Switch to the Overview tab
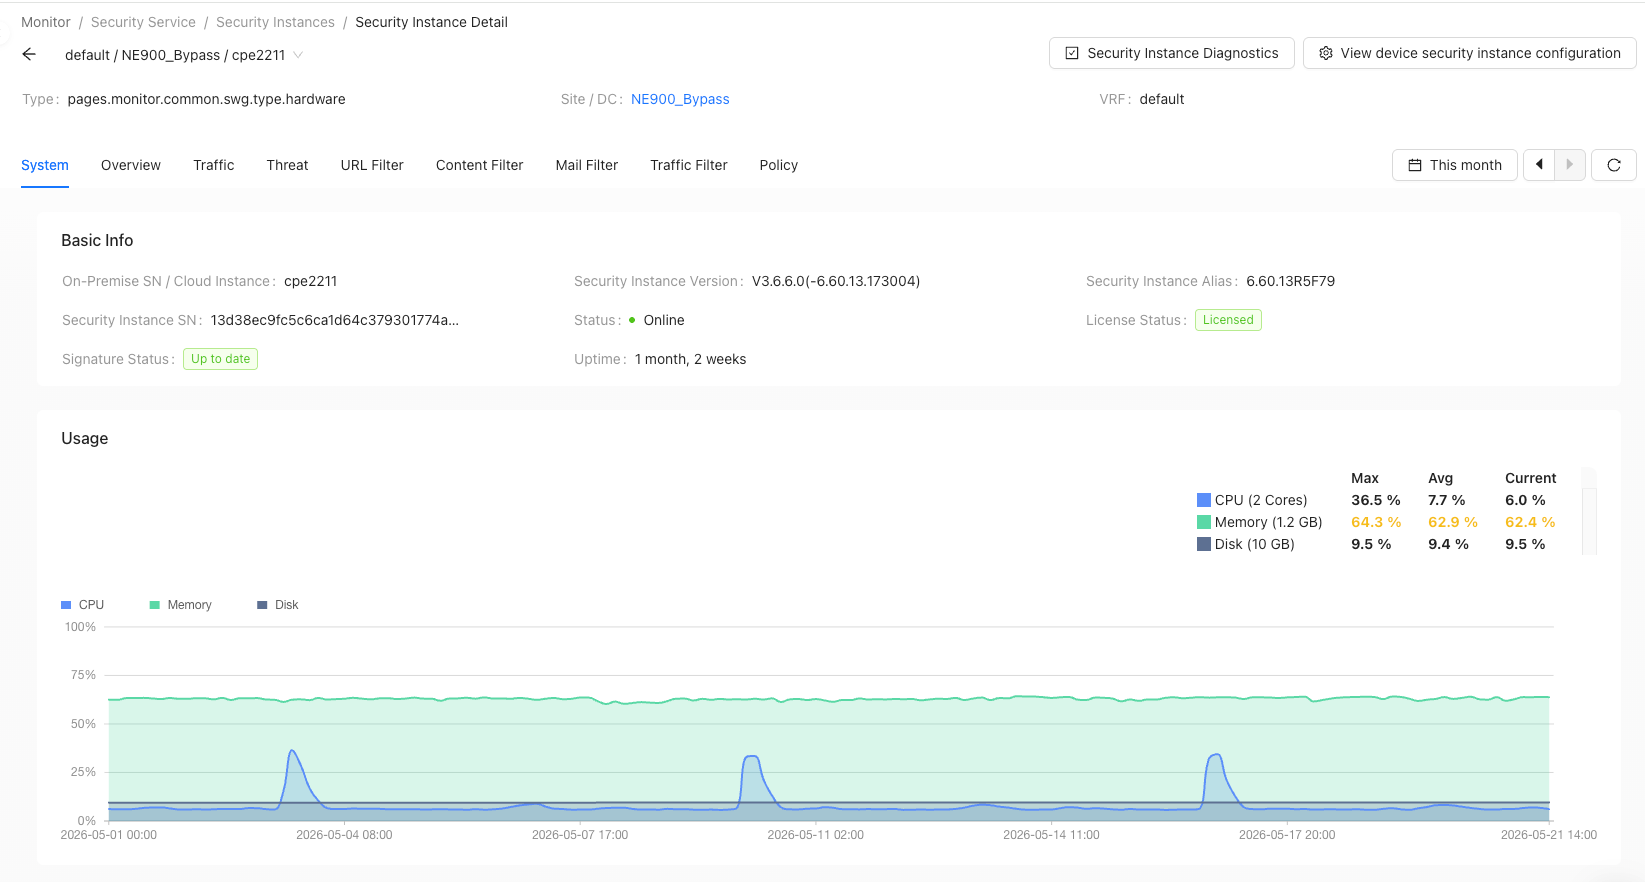This screenshot has width=1645, height=882. coord(131,165)
